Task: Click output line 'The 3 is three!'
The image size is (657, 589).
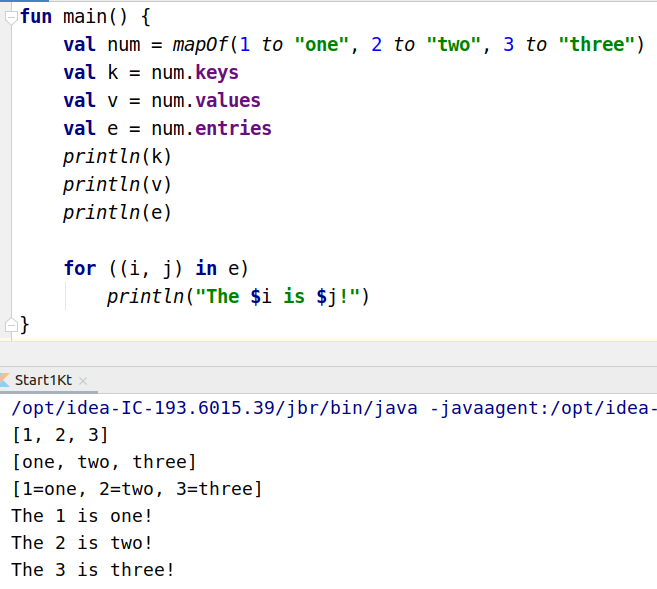Action: click(x=93, y=570)
